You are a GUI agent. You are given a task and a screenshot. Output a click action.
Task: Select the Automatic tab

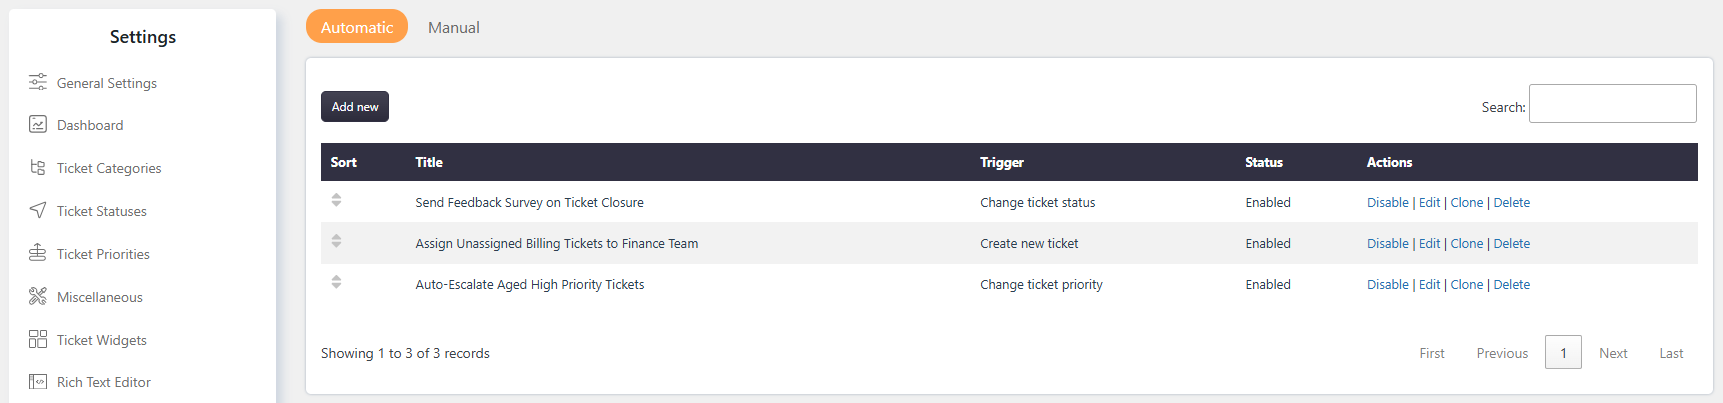[x=357, y=27]
